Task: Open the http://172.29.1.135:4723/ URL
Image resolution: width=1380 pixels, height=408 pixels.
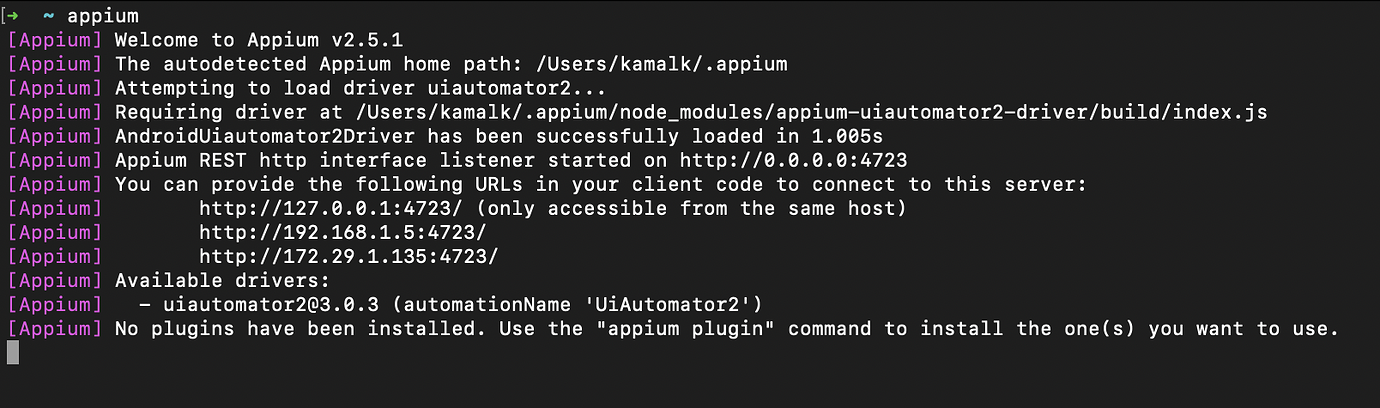Action: click(x=349, y=256)
